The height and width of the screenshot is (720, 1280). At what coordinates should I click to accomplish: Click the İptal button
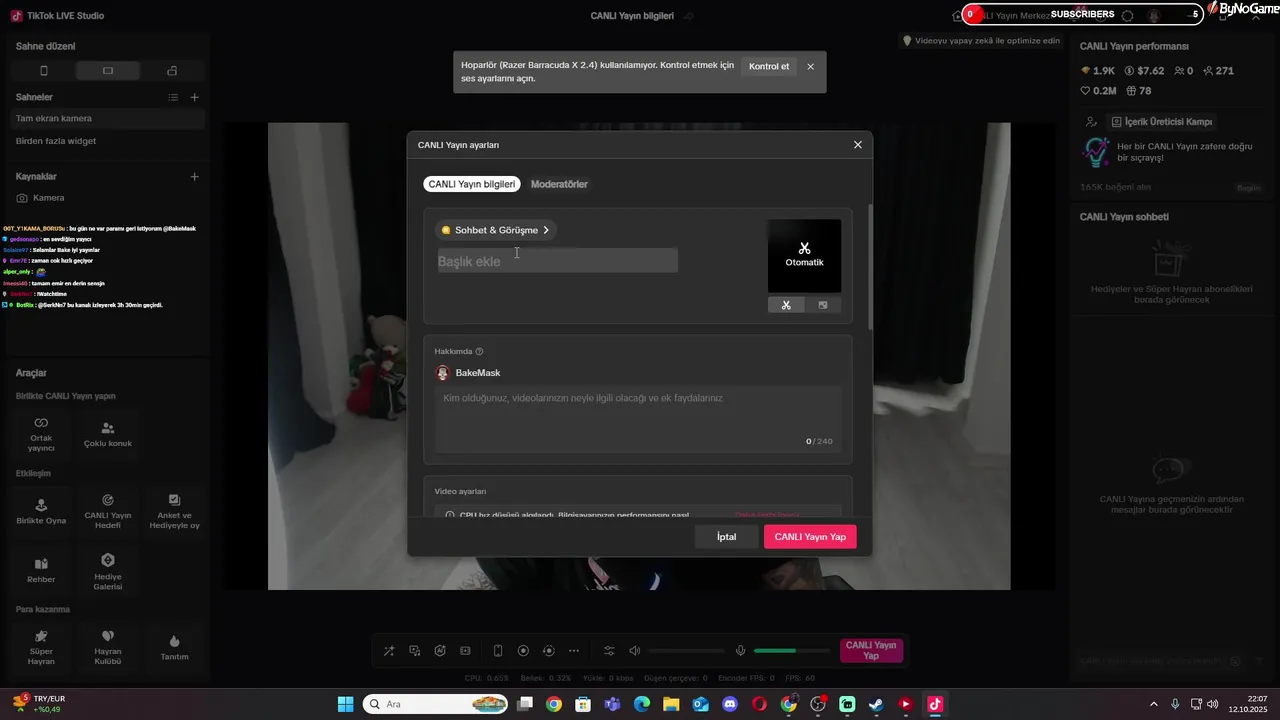pos(726,537)
